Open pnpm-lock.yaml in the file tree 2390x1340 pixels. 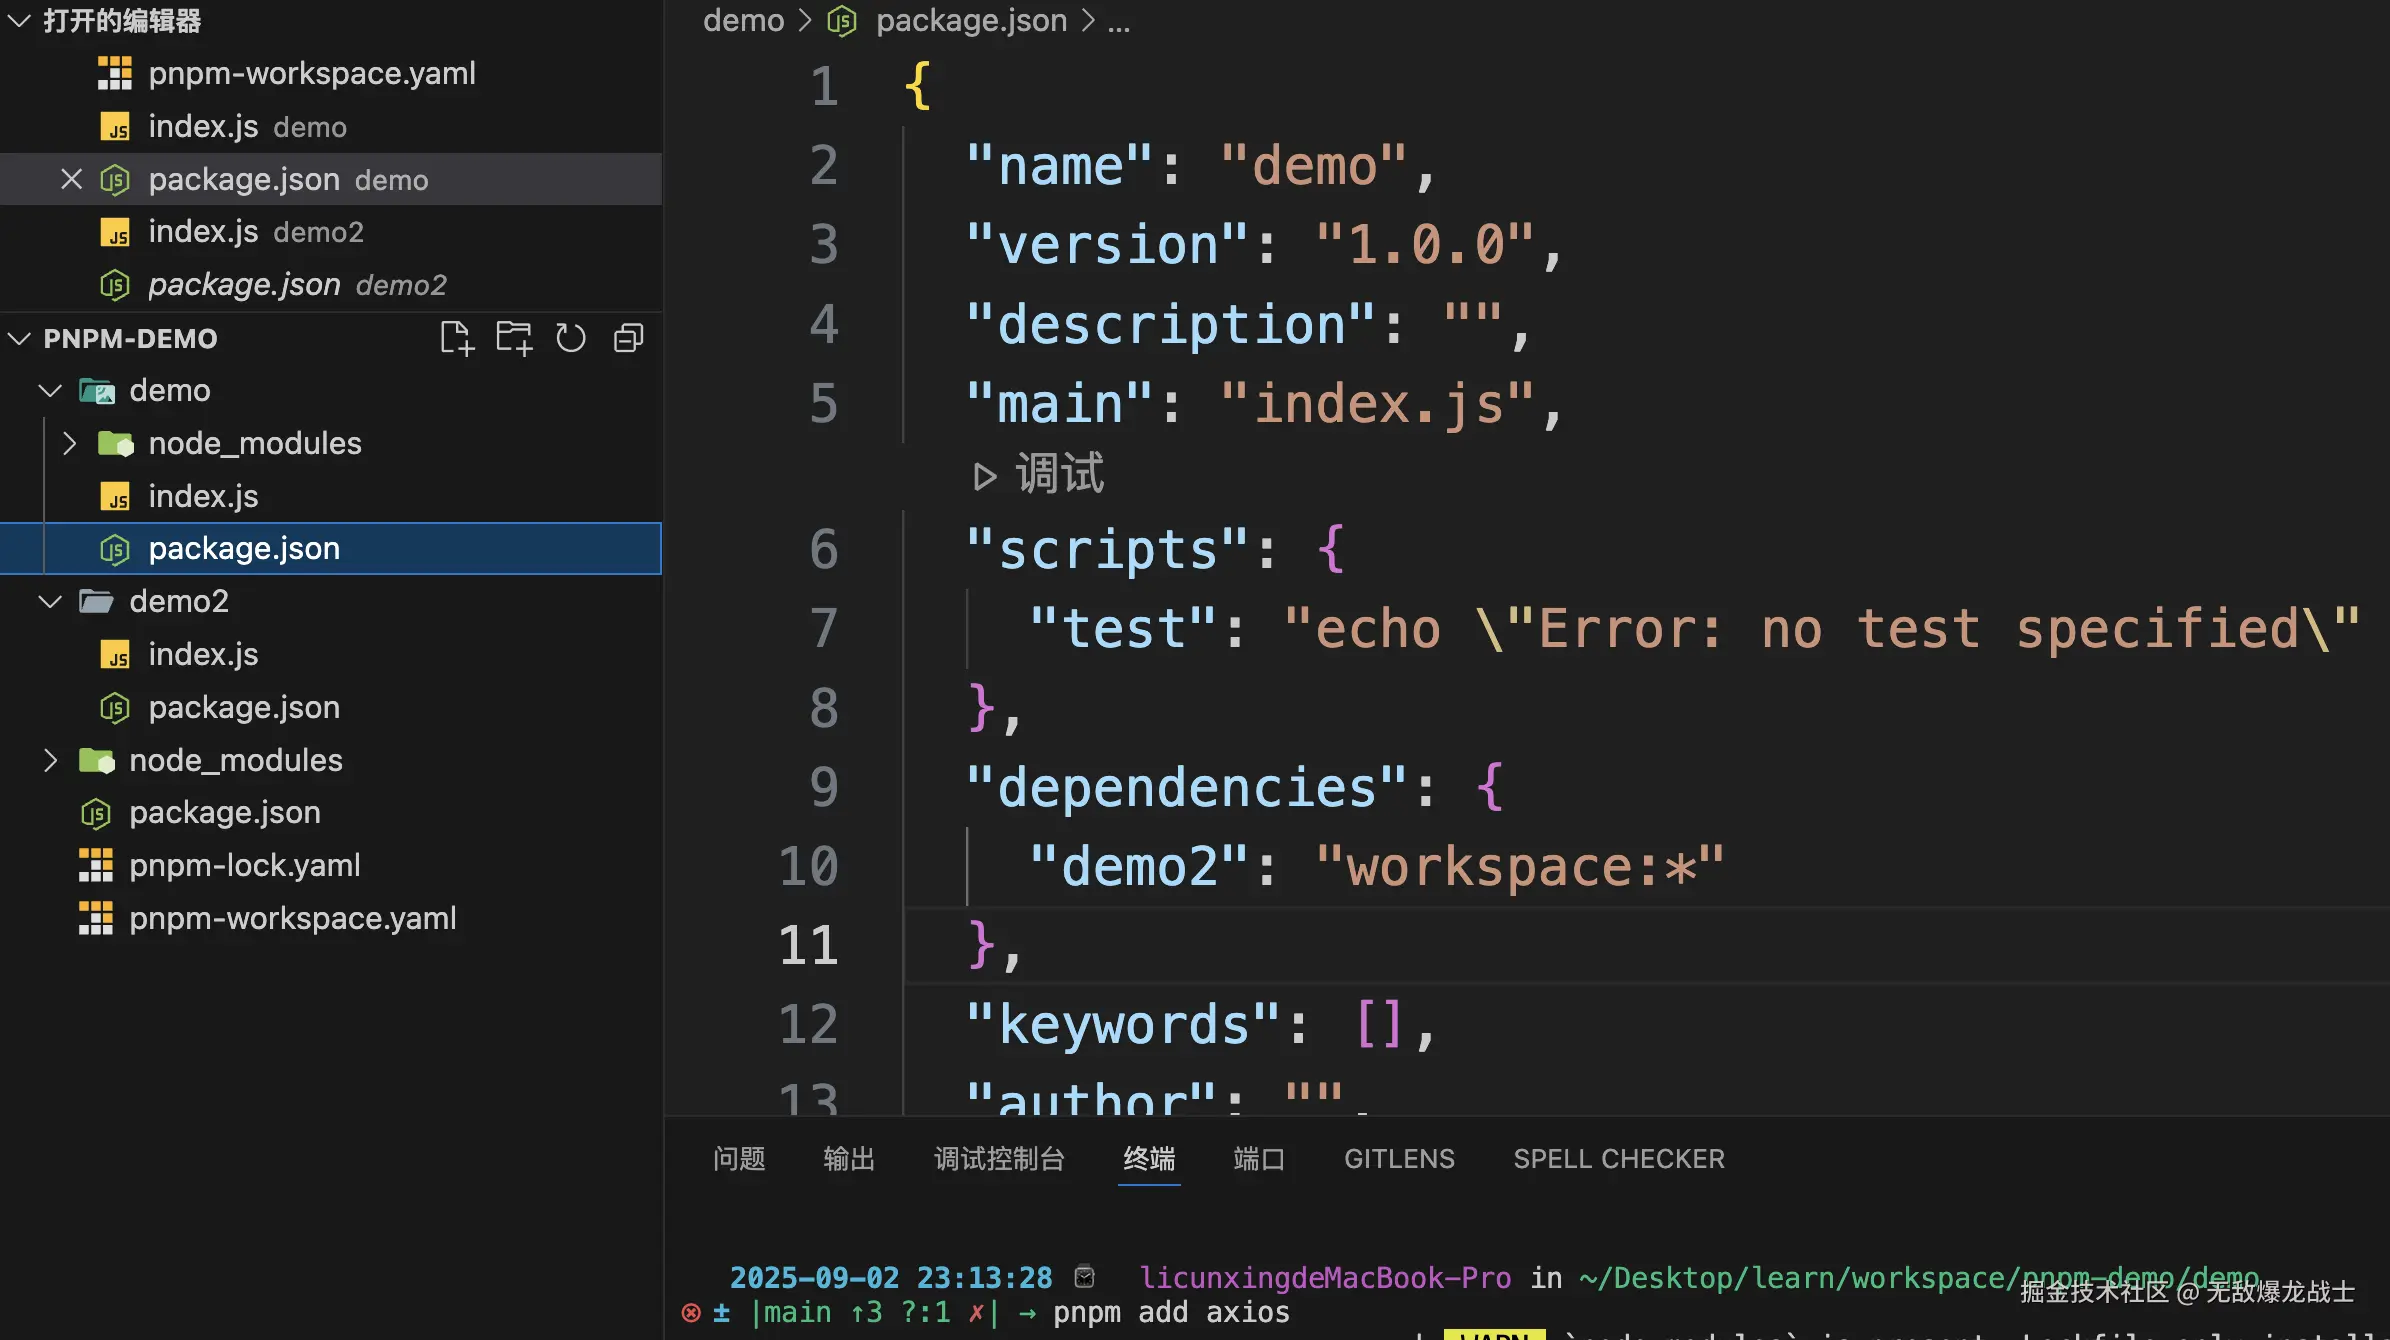tap(244, 865)
